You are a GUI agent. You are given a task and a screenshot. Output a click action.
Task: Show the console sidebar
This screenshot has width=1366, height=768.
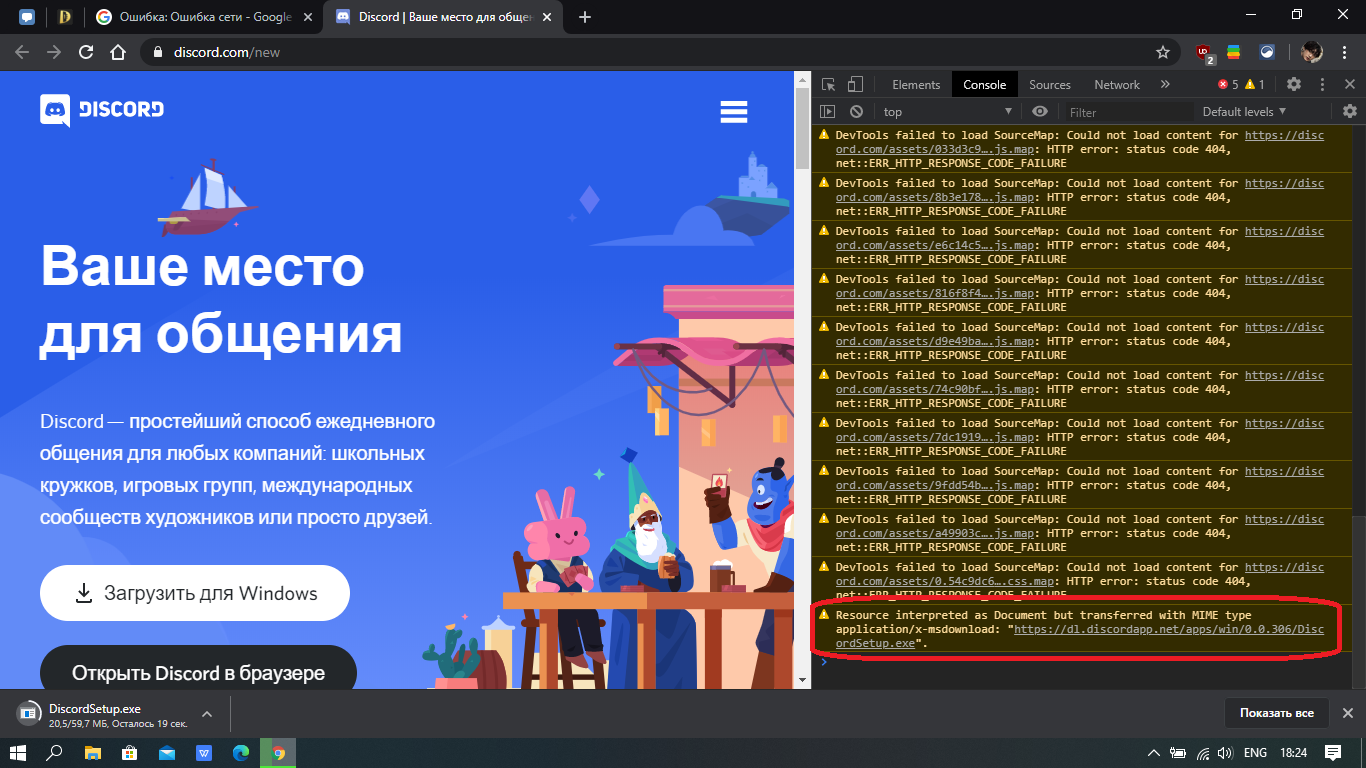pyautogui.click(x=828, y=112)
